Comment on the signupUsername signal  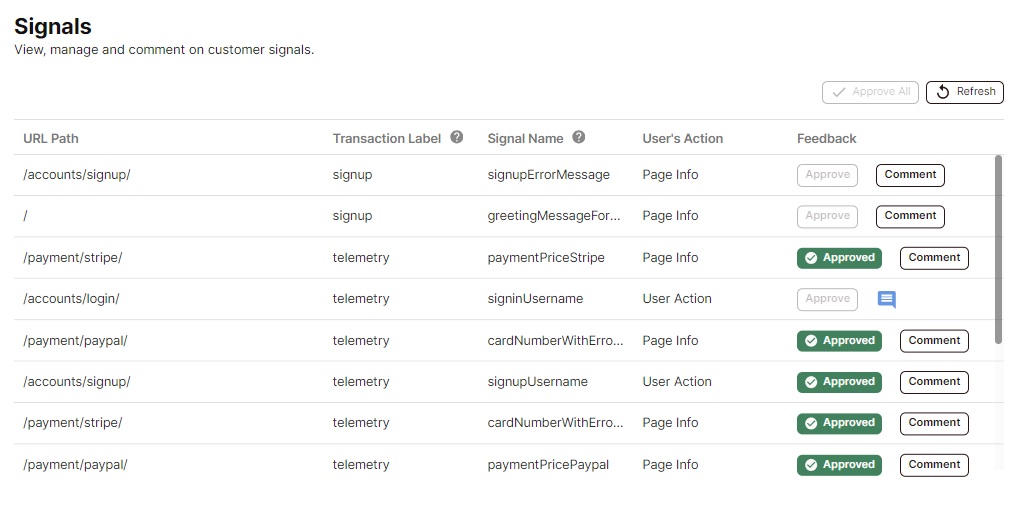(934, 382)
